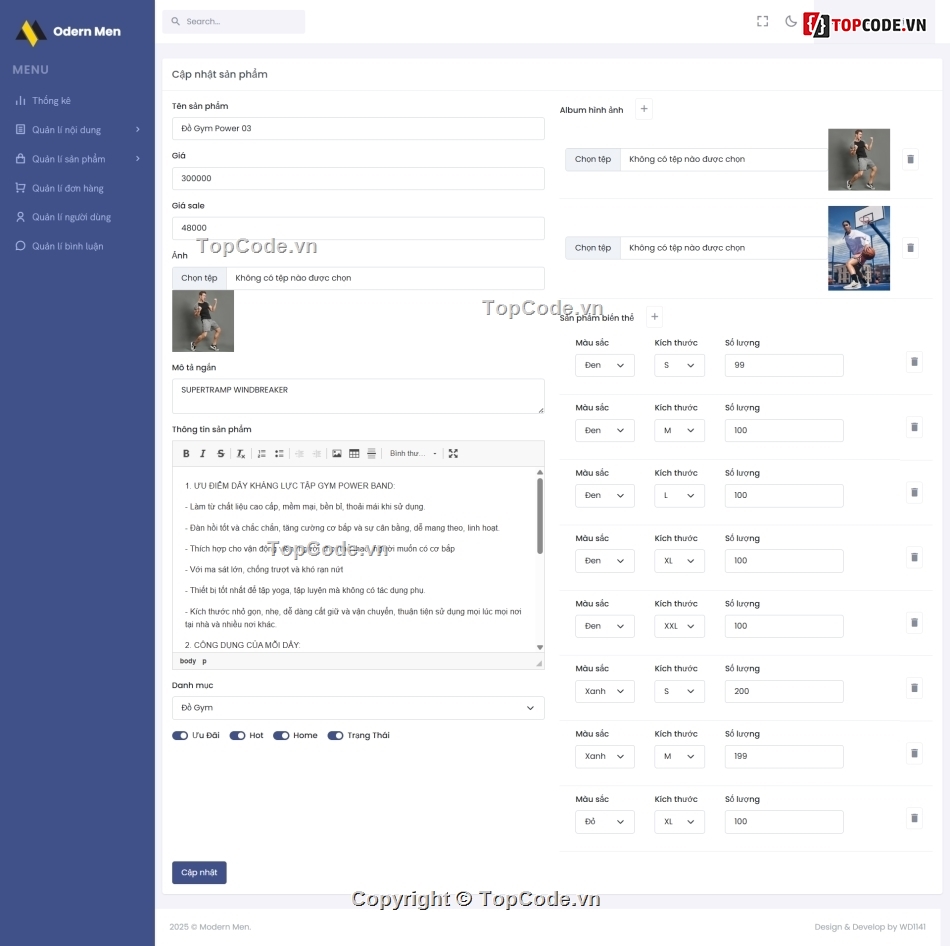
Task: Toggle the Hot switch
Action: (238, 735)
